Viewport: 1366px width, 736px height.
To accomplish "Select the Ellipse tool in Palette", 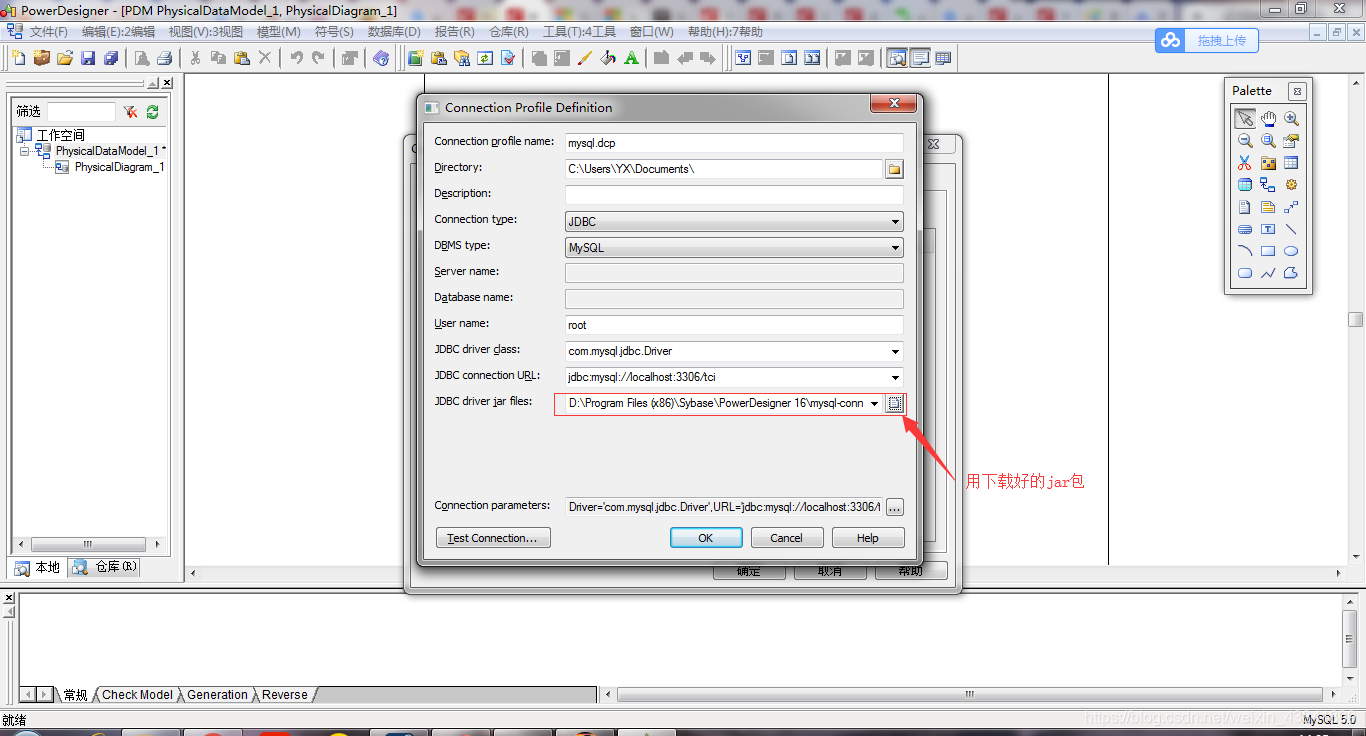I will (1291, 251).
